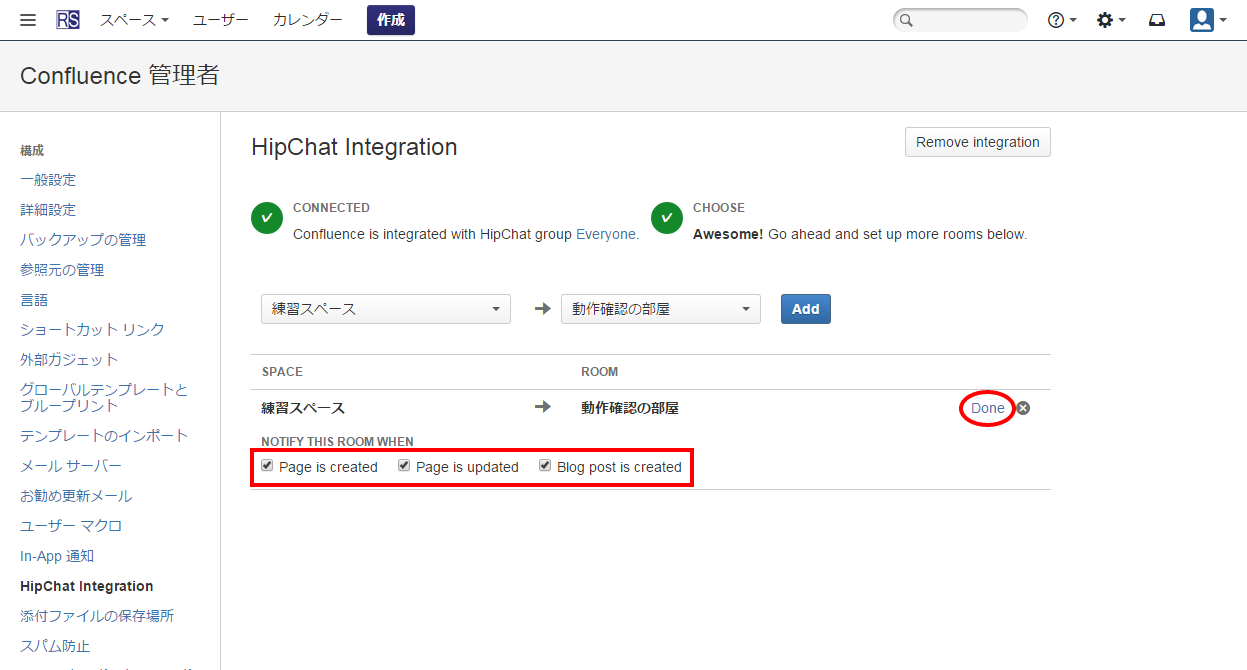Open 一般設定 in the sidebar
Screen dimensions: 1247x670
[48, 180]
